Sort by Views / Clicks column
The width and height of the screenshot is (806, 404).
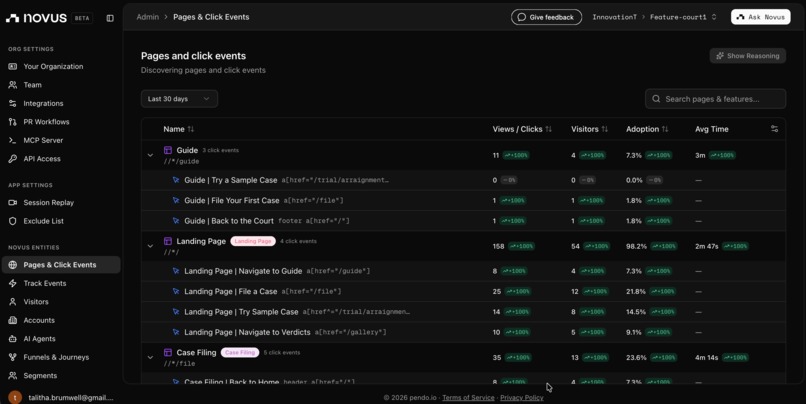click(522, 129)
